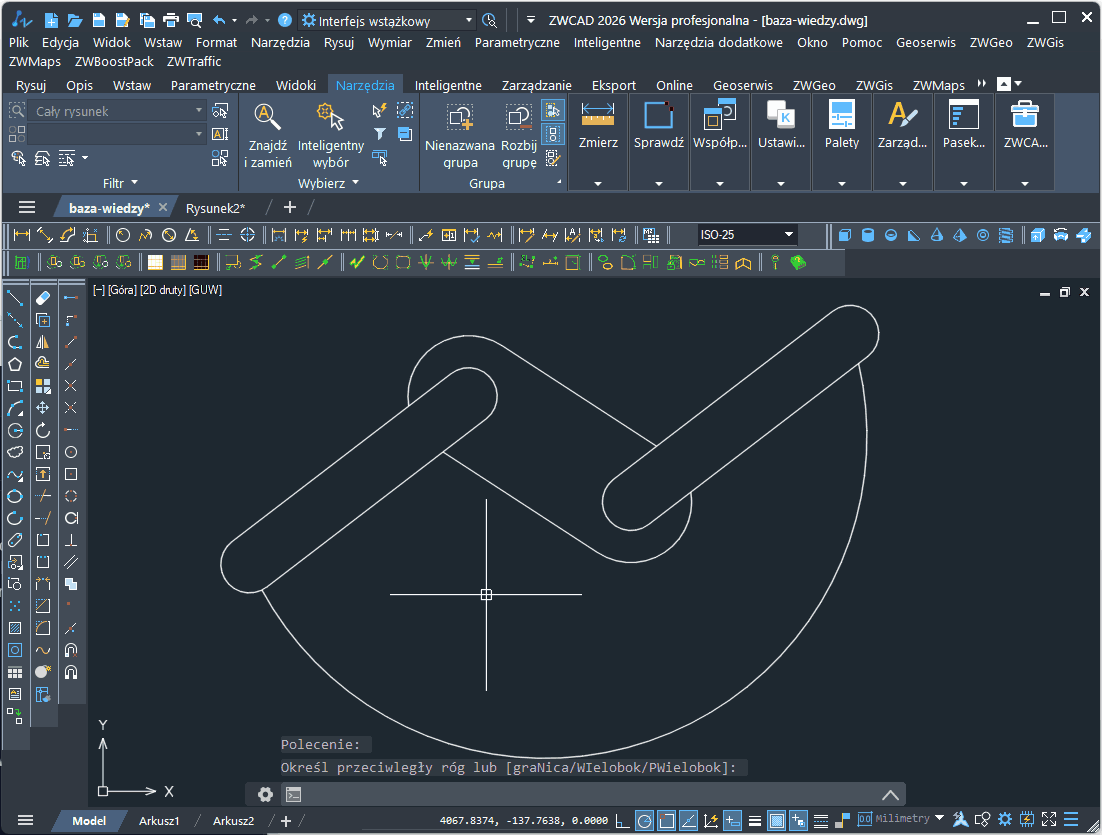The height and width of the screenshot is (835, 1102).
Task: Toggle ortho mode in status bar
Action: click(x=622, y=820)
